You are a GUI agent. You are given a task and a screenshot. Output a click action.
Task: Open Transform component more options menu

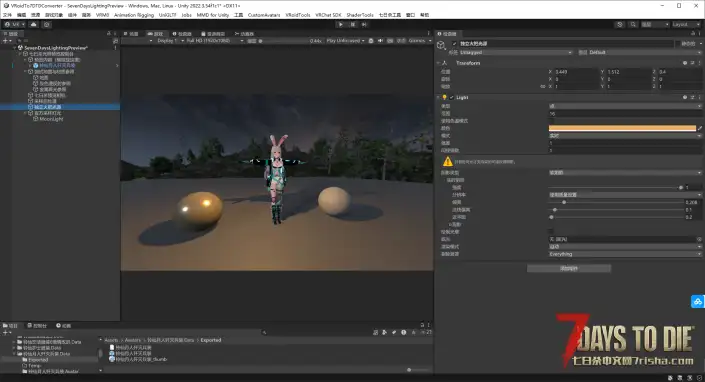click(700, 63)
